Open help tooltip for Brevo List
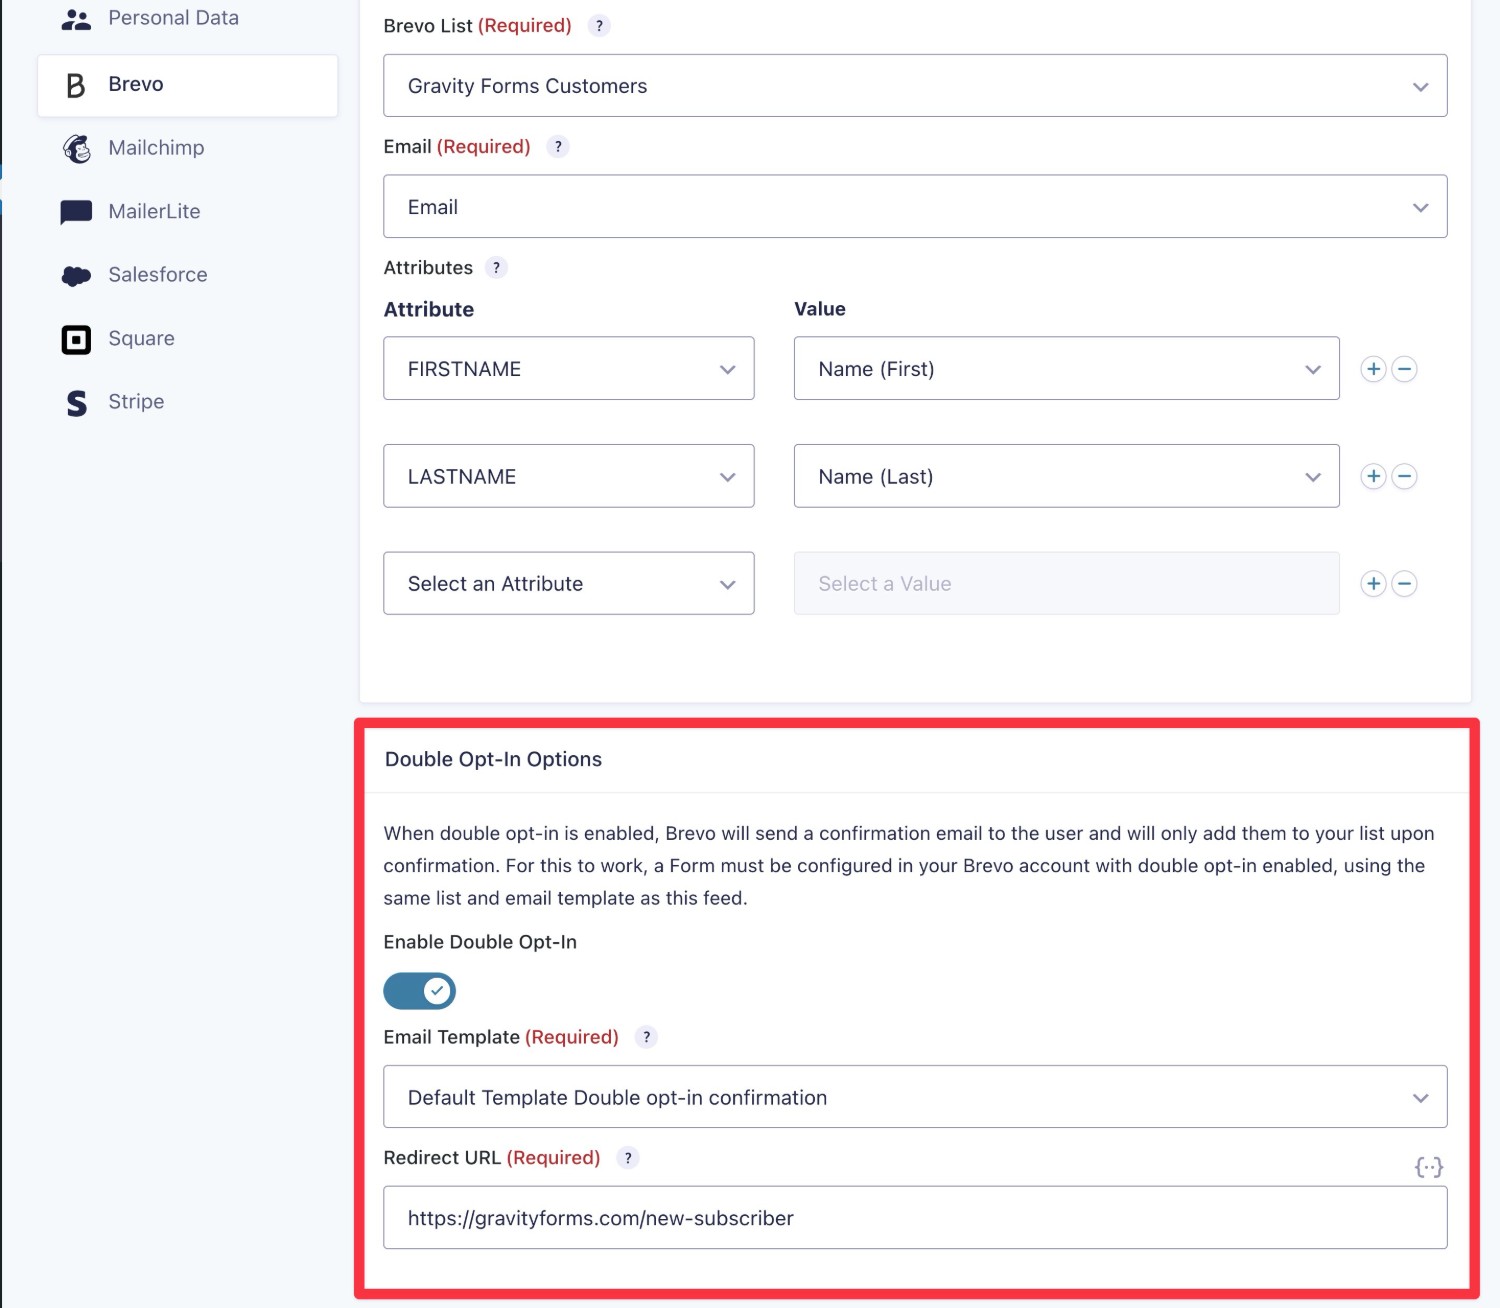 coord(598,26)
